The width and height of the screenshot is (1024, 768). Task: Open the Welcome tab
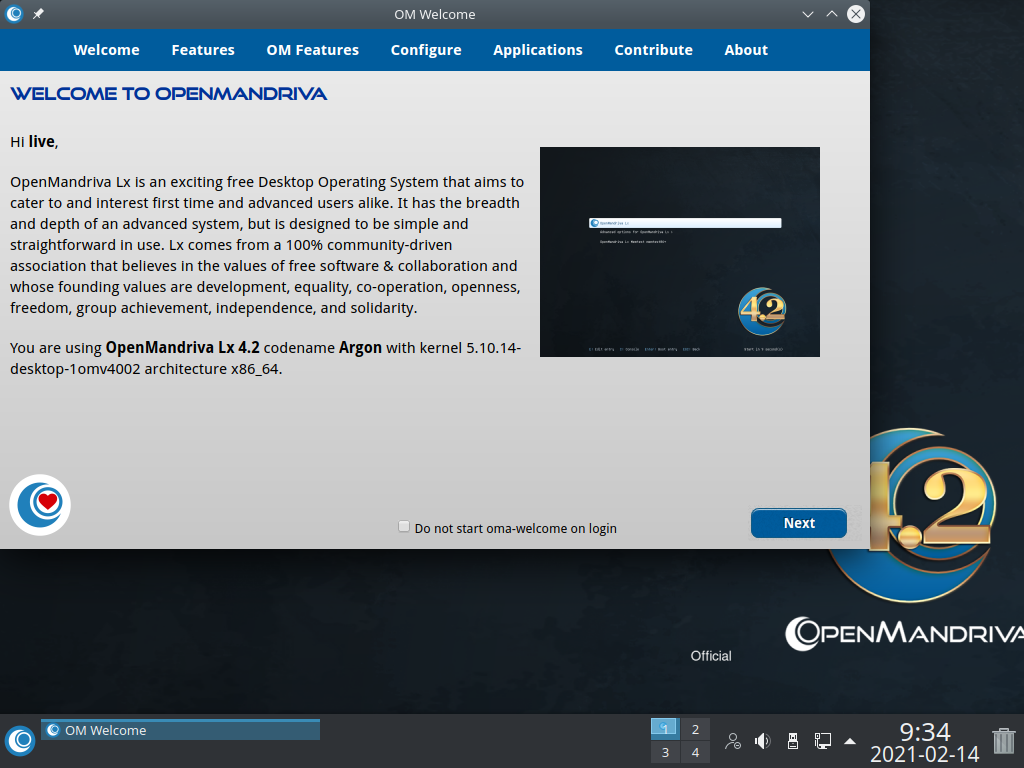(106, 50)
